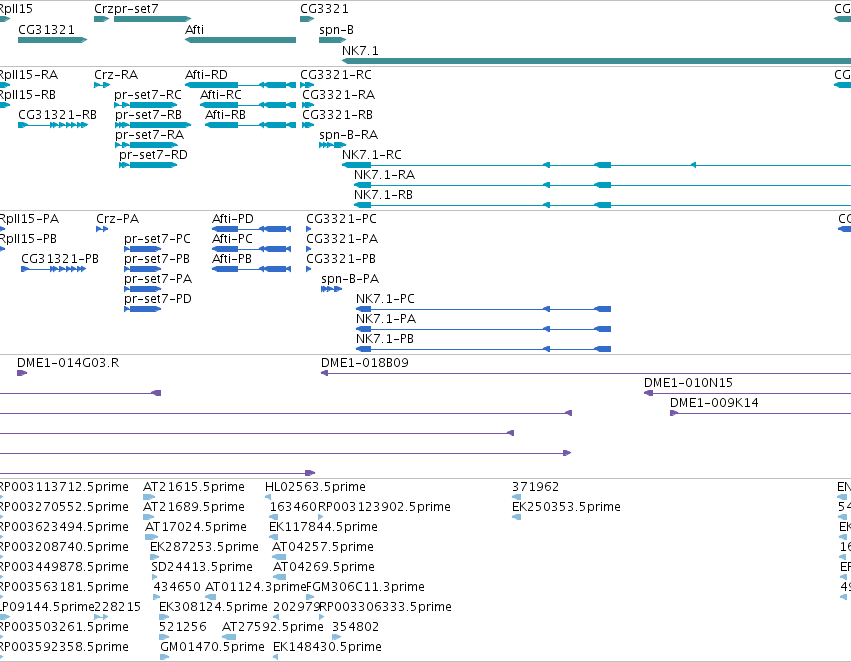The height and width of the screenshot is (662, 851).
Task: Click the Afti-PD protein label
Action: click(233, 219)
